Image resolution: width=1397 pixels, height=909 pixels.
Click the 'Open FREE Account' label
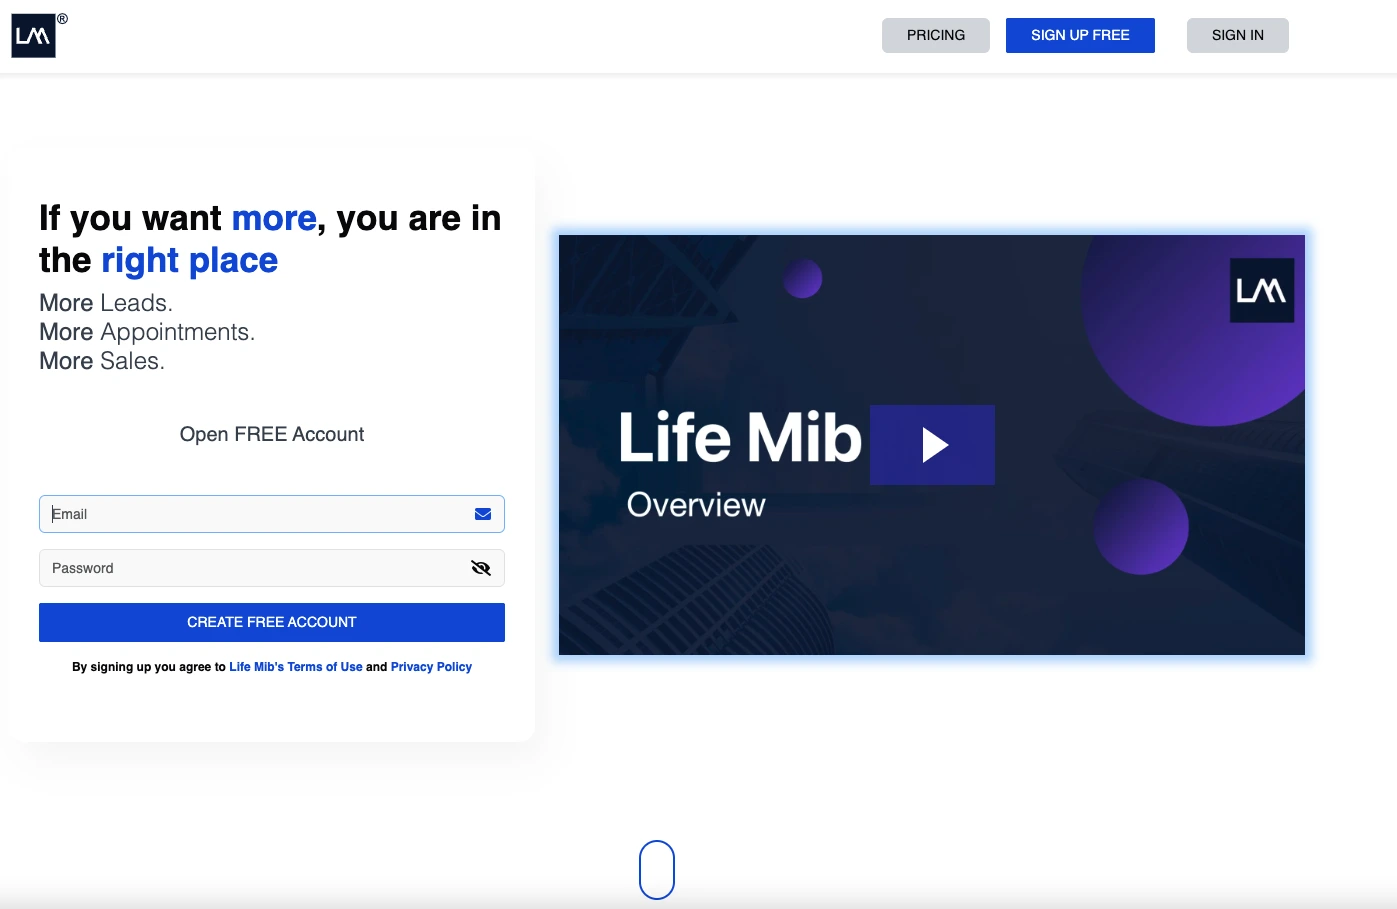pos(271,434)
